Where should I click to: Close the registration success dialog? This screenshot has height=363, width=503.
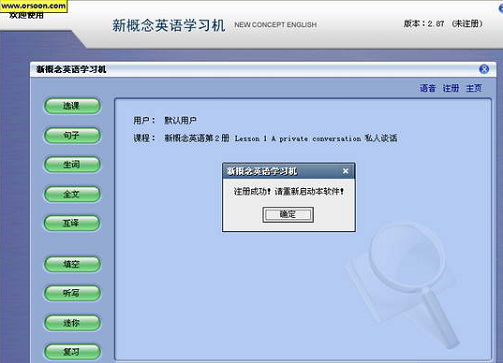coord(346,171)
